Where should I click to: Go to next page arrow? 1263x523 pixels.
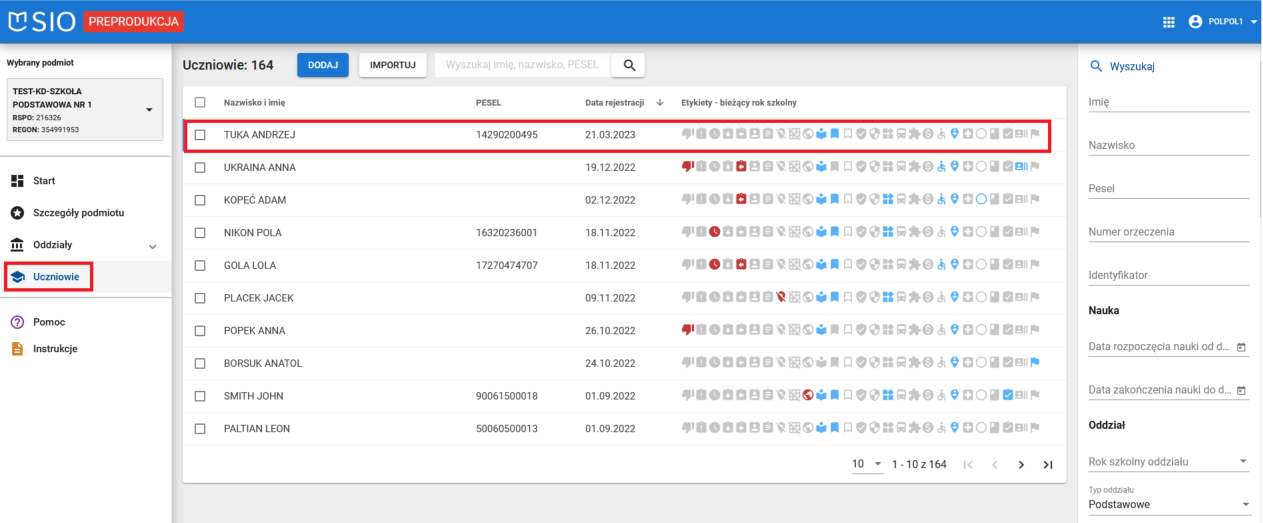pyautogui.click(x=1021, y=464)
